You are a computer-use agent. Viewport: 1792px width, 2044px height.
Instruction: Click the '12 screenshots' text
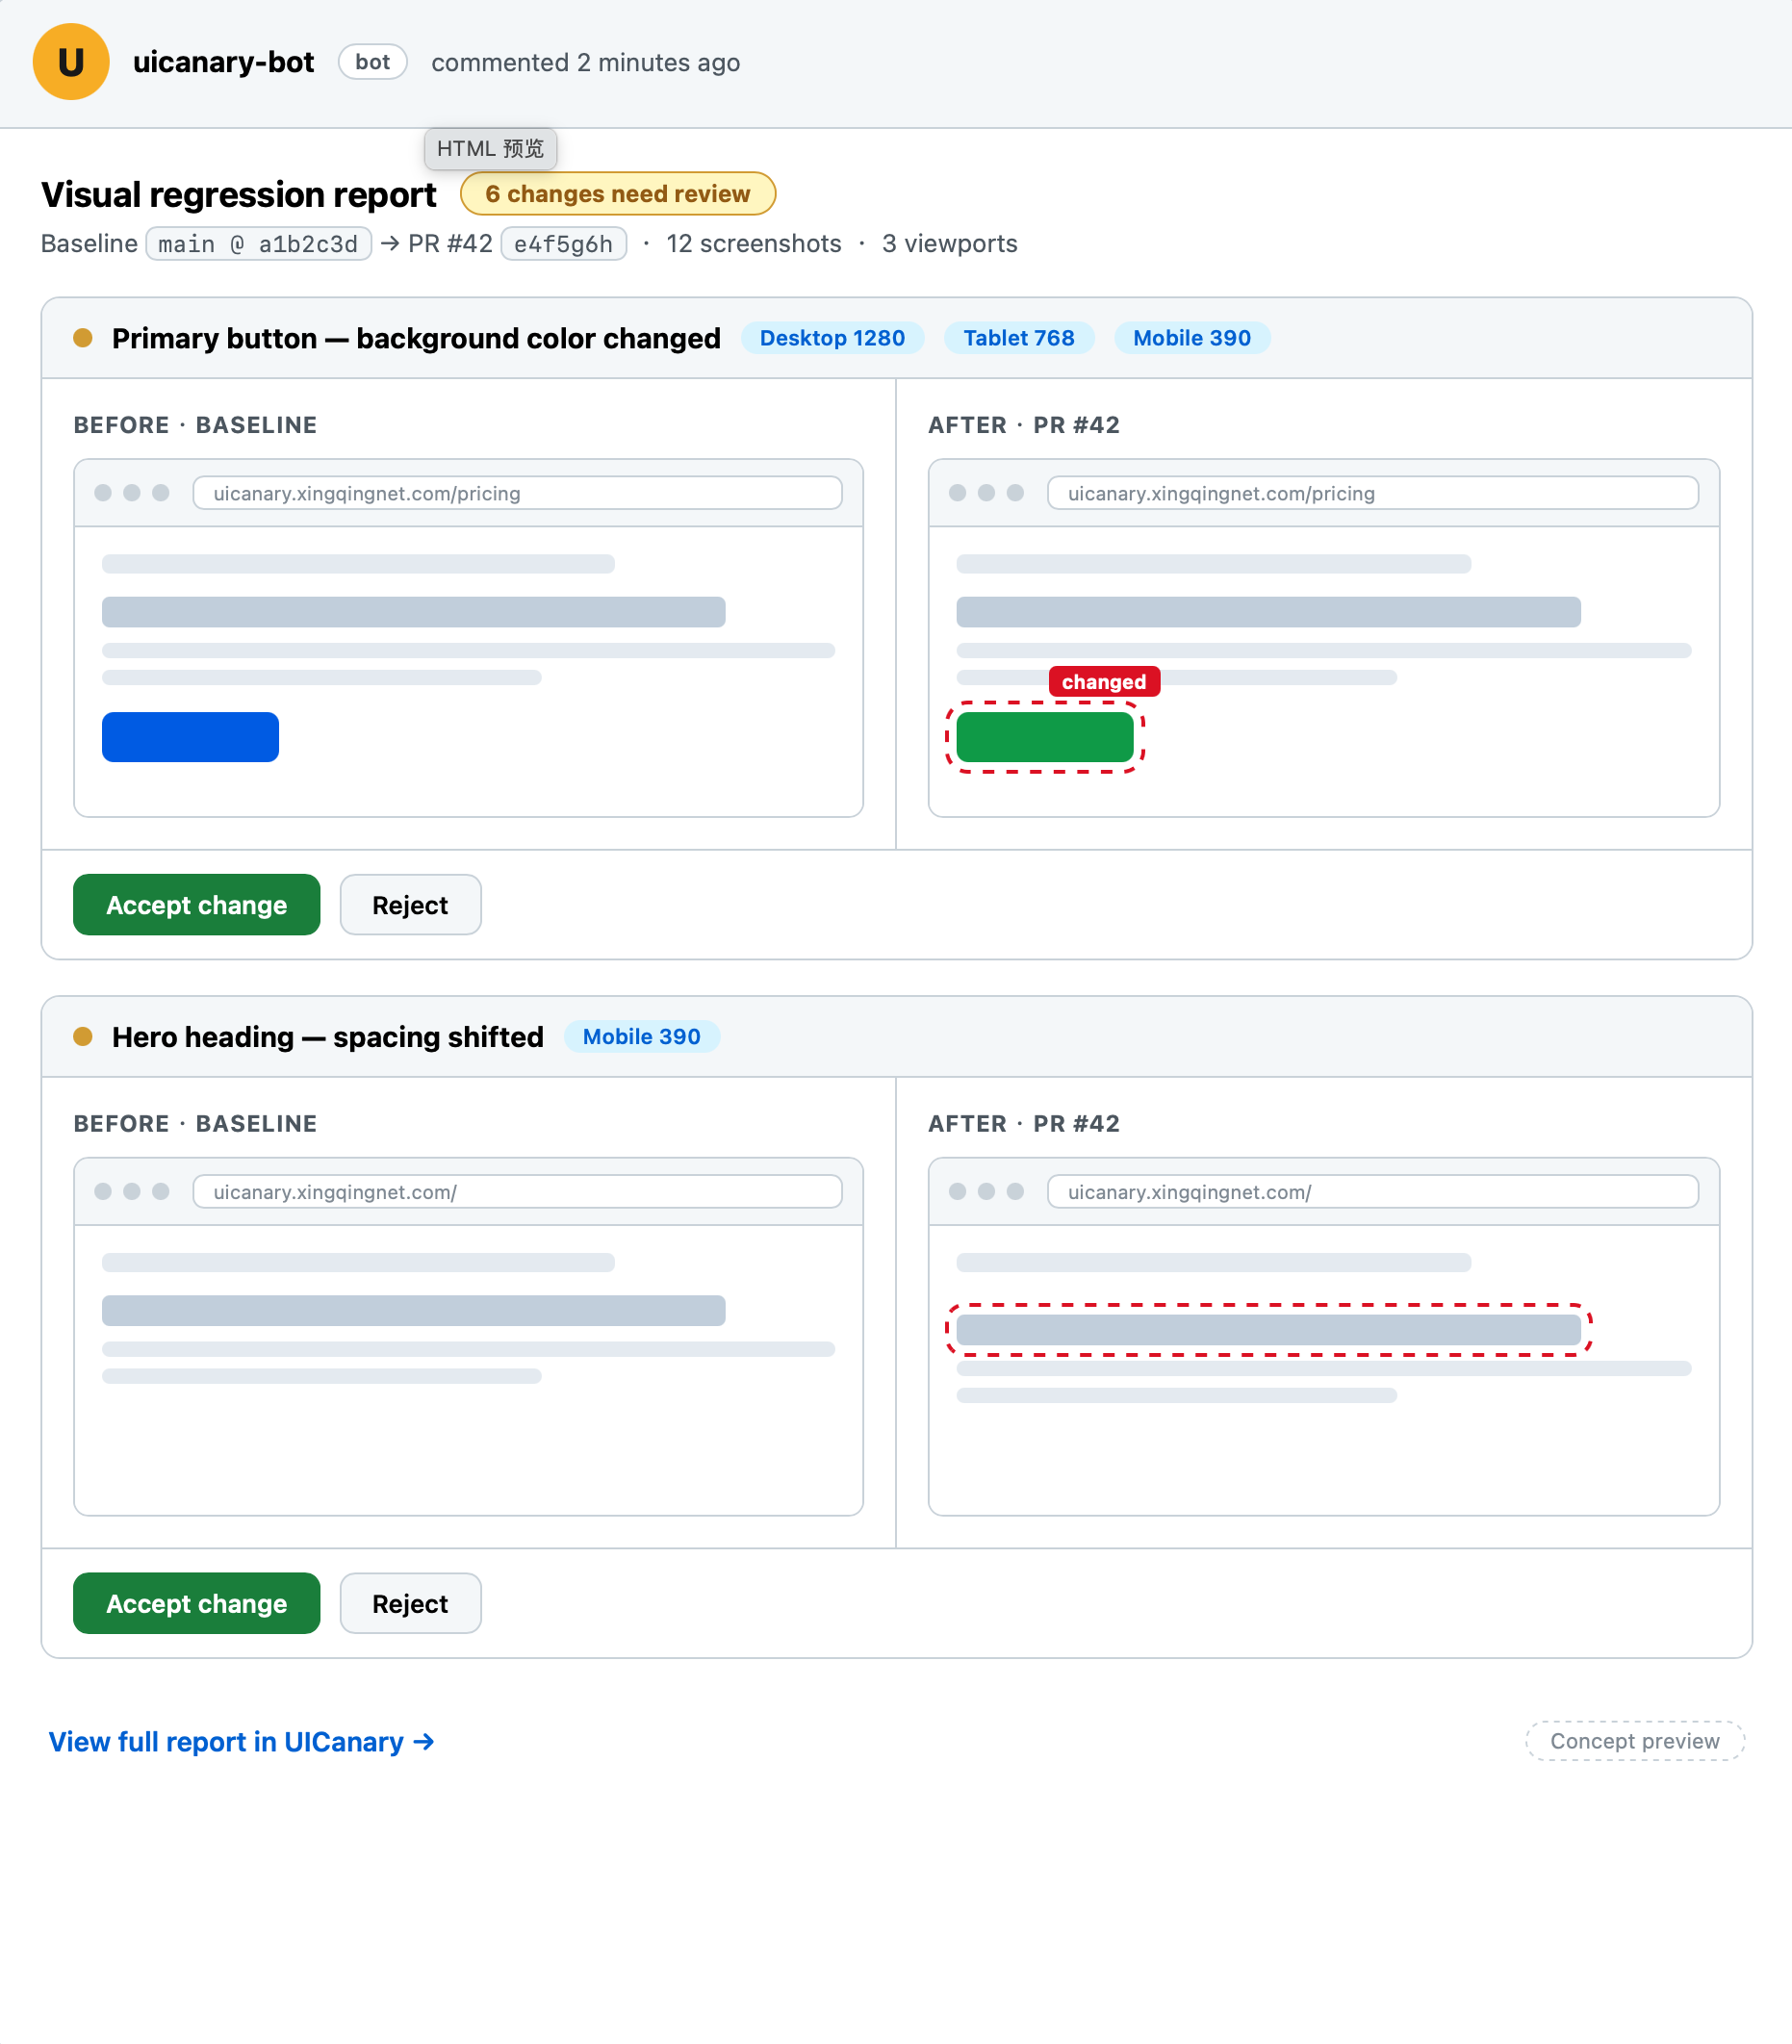pos(753,244)
